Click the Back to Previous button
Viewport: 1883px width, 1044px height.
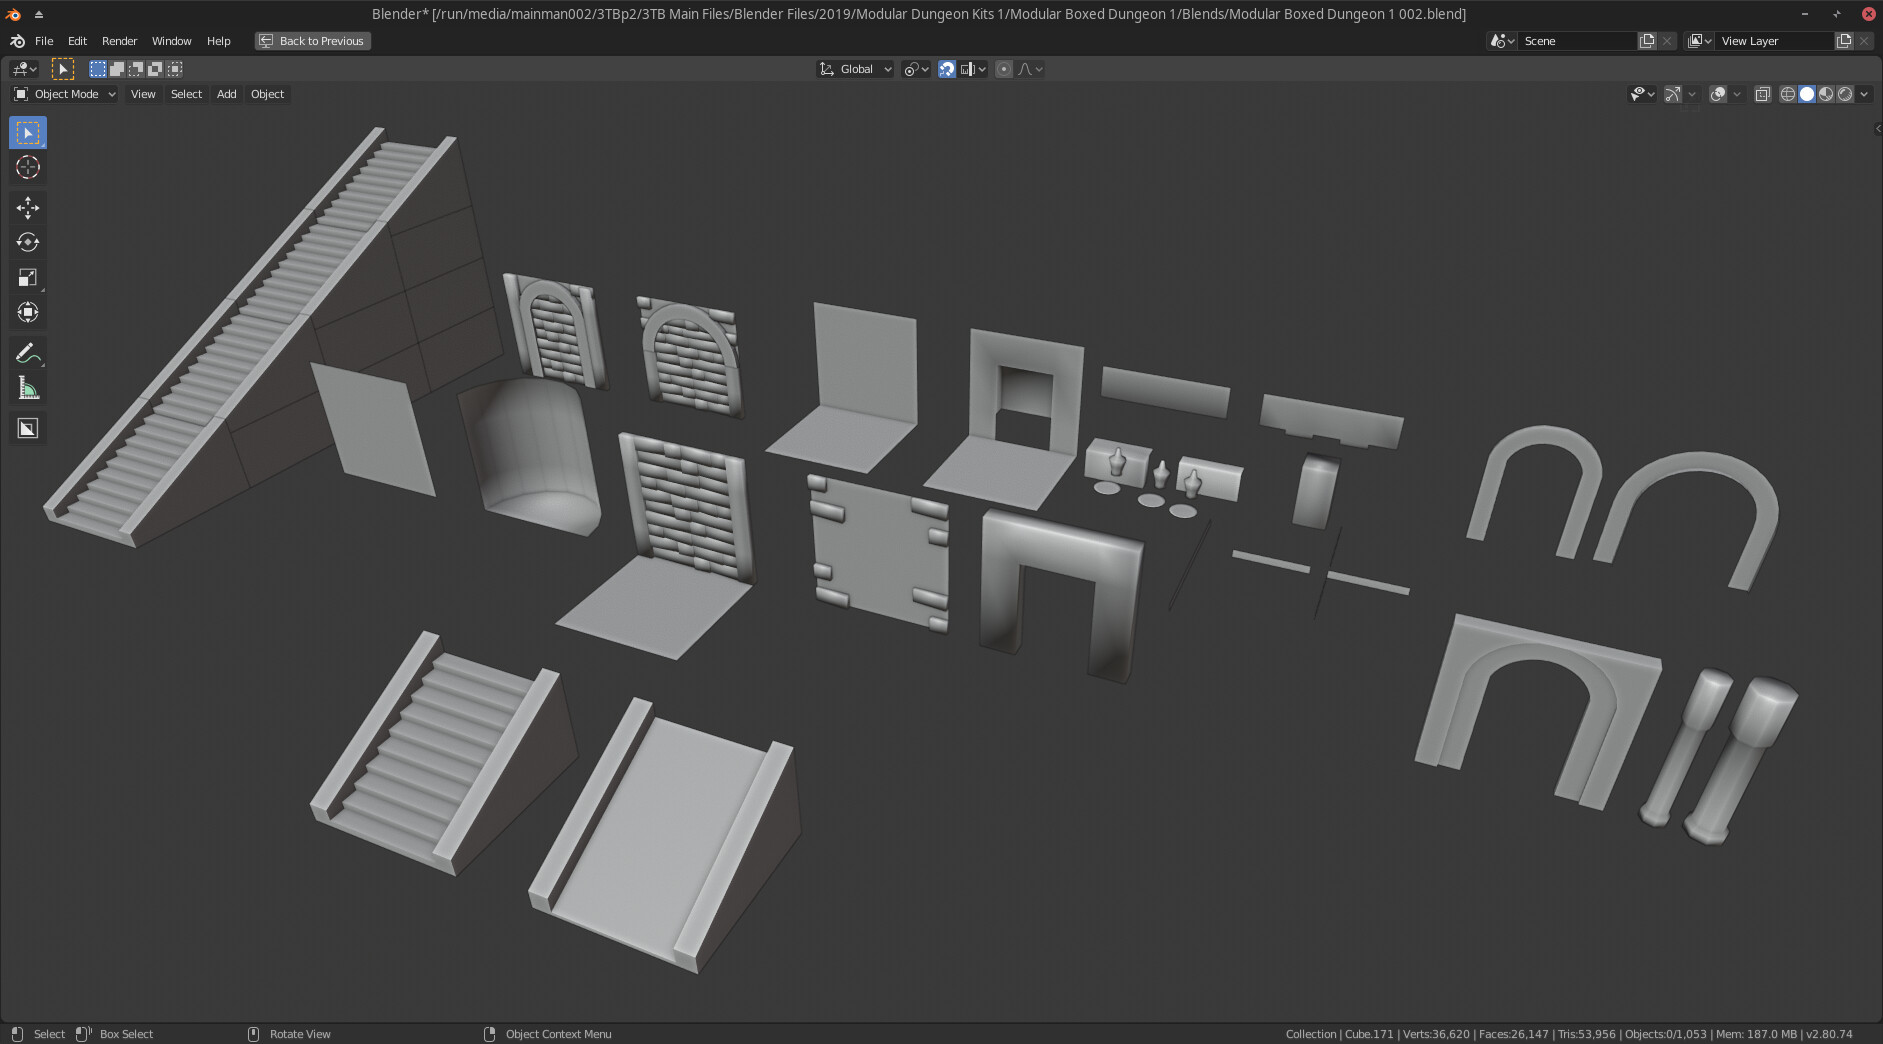311,41
